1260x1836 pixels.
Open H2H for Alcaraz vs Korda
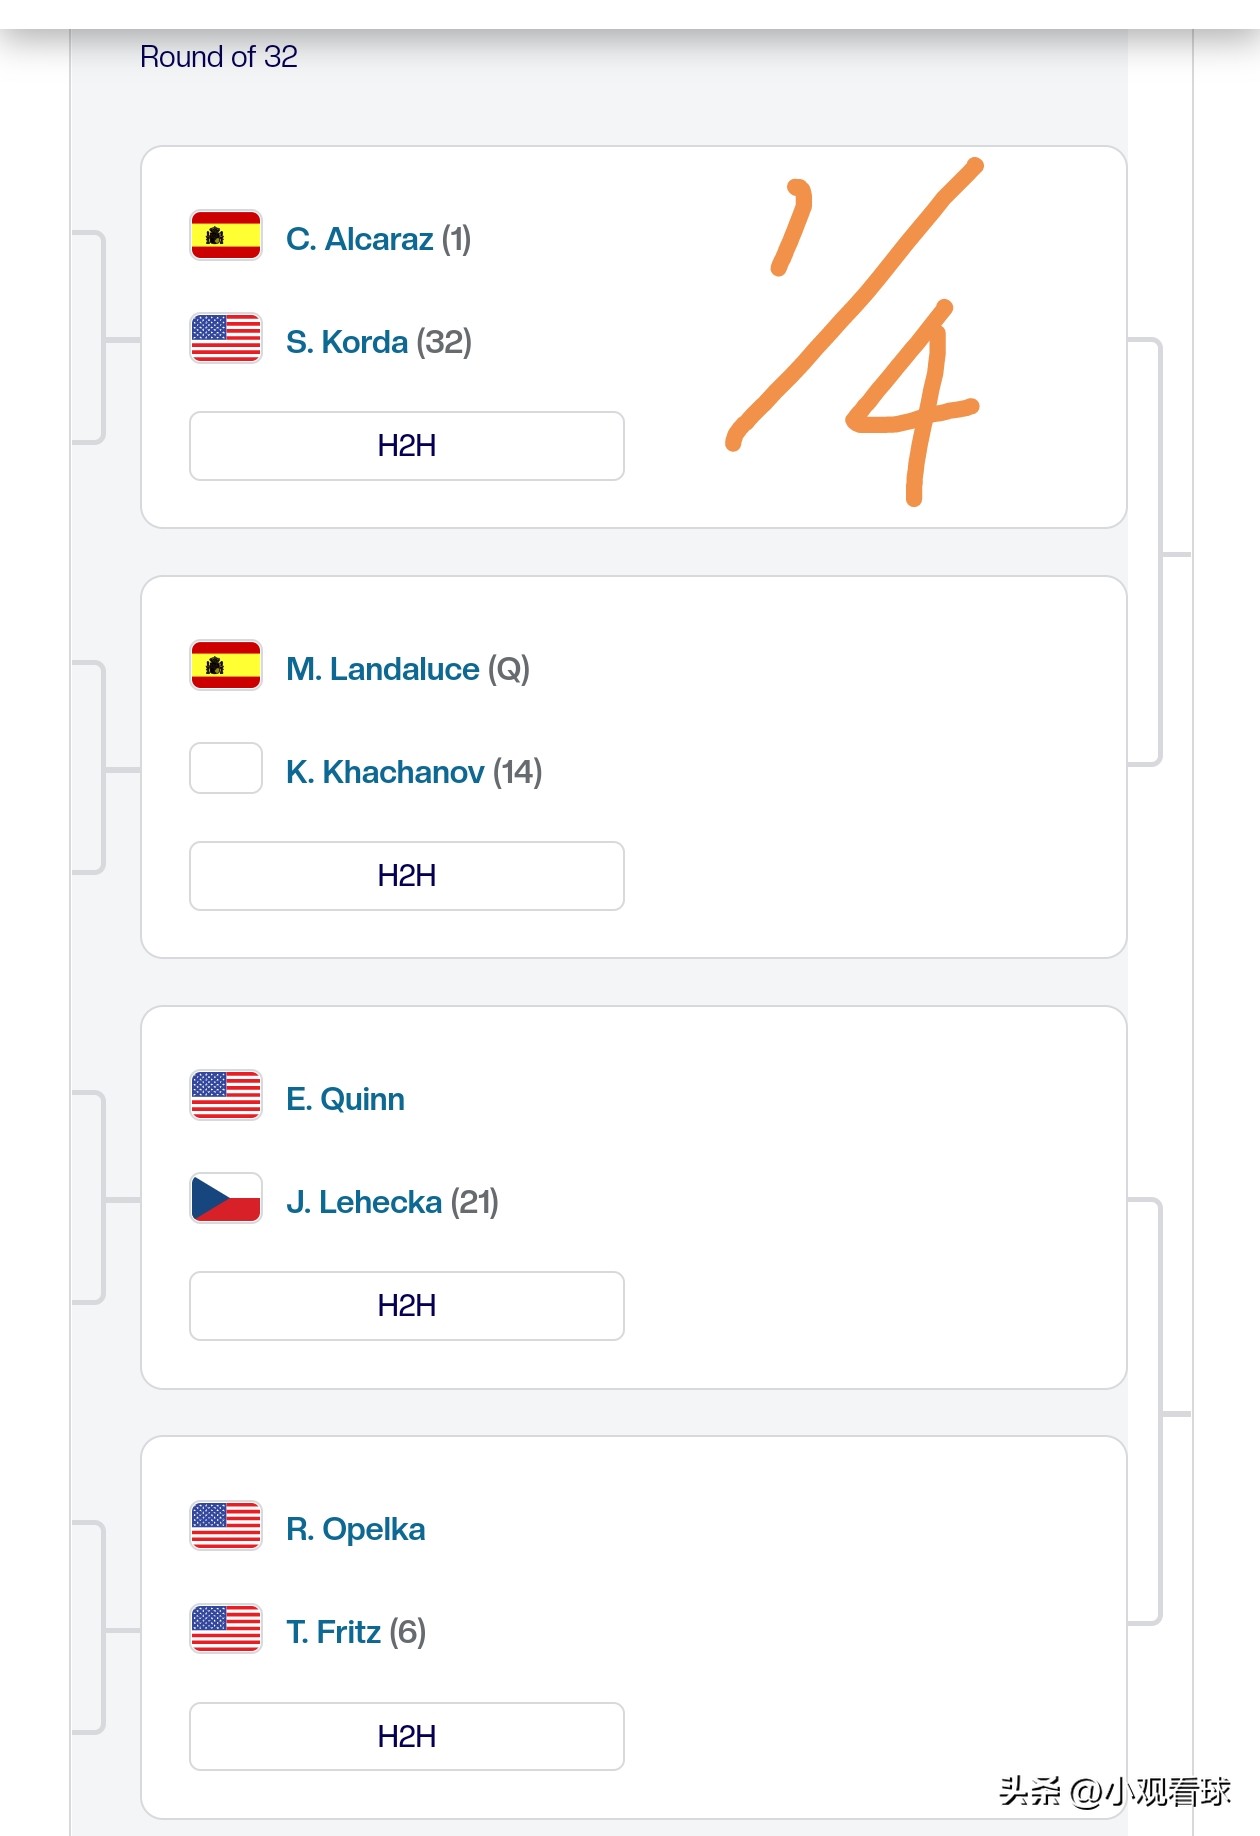coord(406,446)
